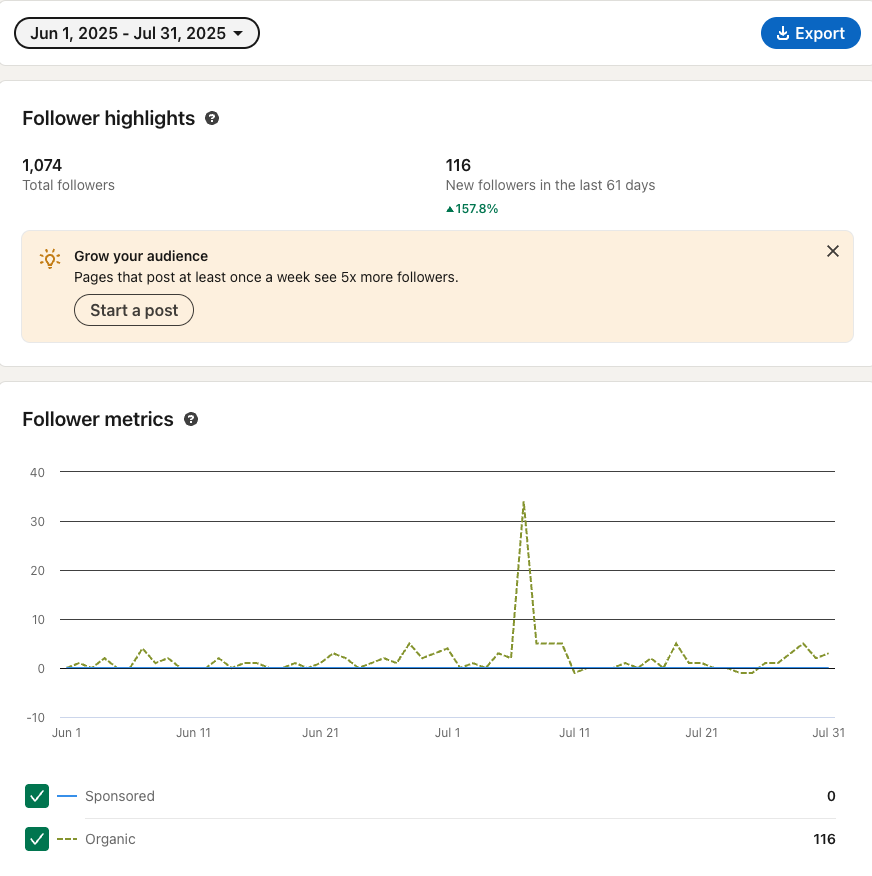Uncheck the Sponsored checkbox
The height and width of the screenshot is (876, 872).
point(37,796)
